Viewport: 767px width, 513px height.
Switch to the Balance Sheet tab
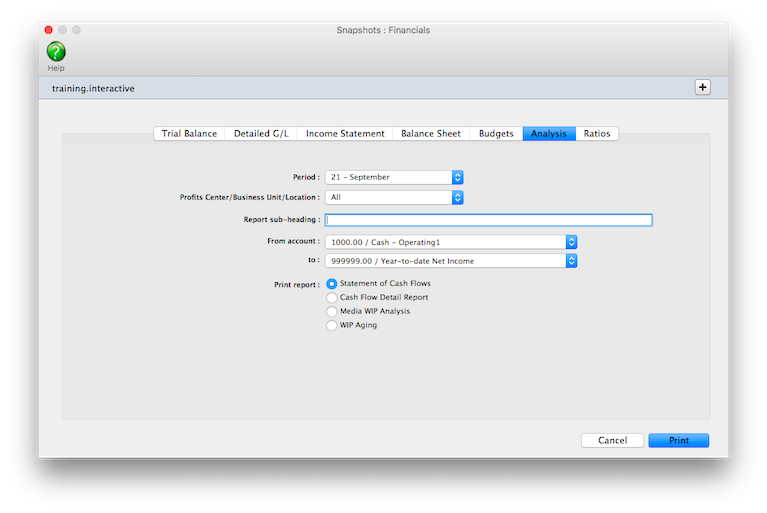431,134
